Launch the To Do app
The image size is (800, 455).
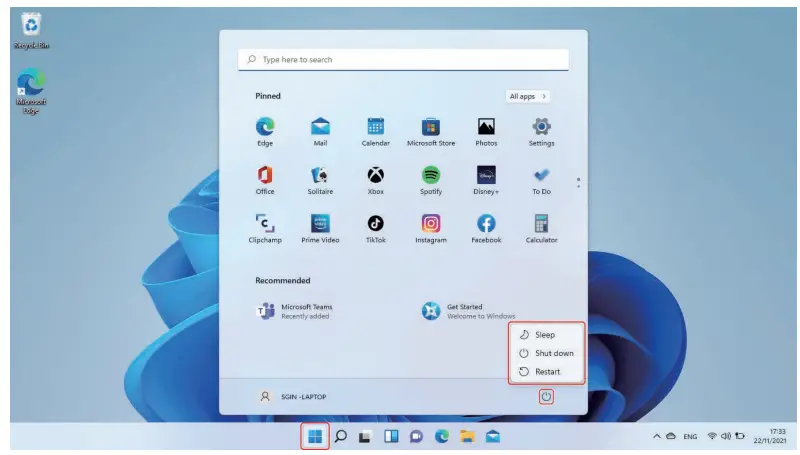click(541, 180)
